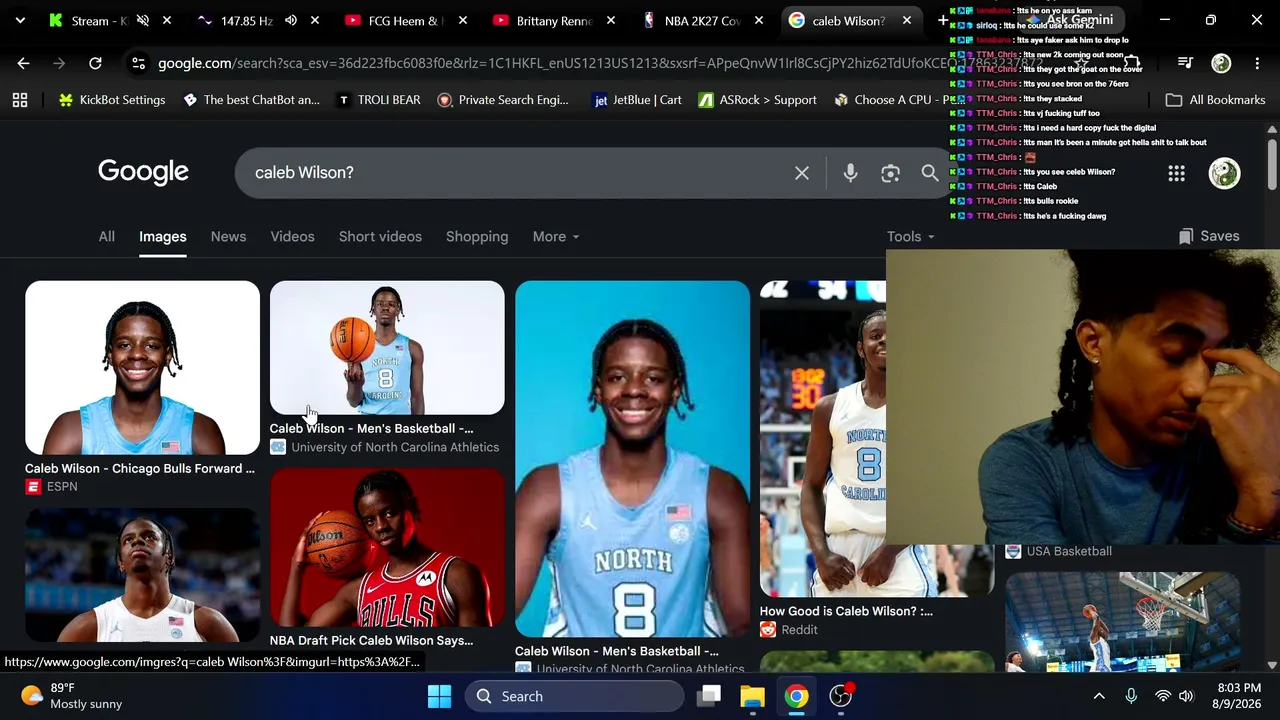
Task: Open the media controls icon in Chrome toolbar
Action: point(1185,63)
